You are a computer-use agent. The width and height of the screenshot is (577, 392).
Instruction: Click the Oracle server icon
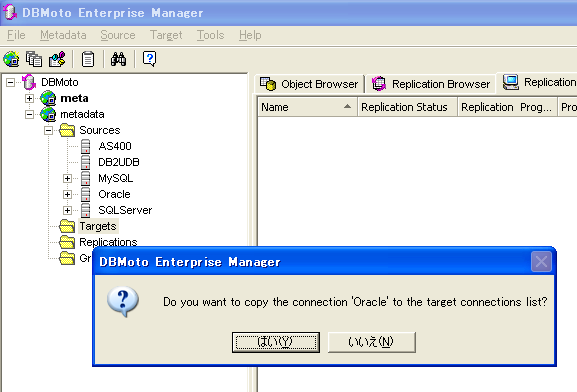pos(85,194)
